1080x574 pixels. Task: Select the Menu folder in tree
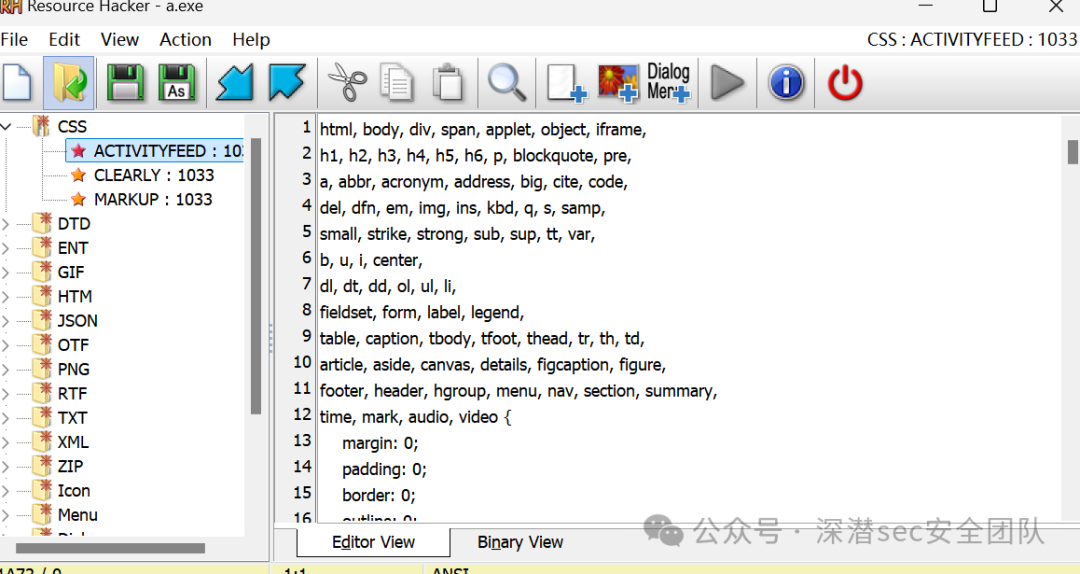77,515
